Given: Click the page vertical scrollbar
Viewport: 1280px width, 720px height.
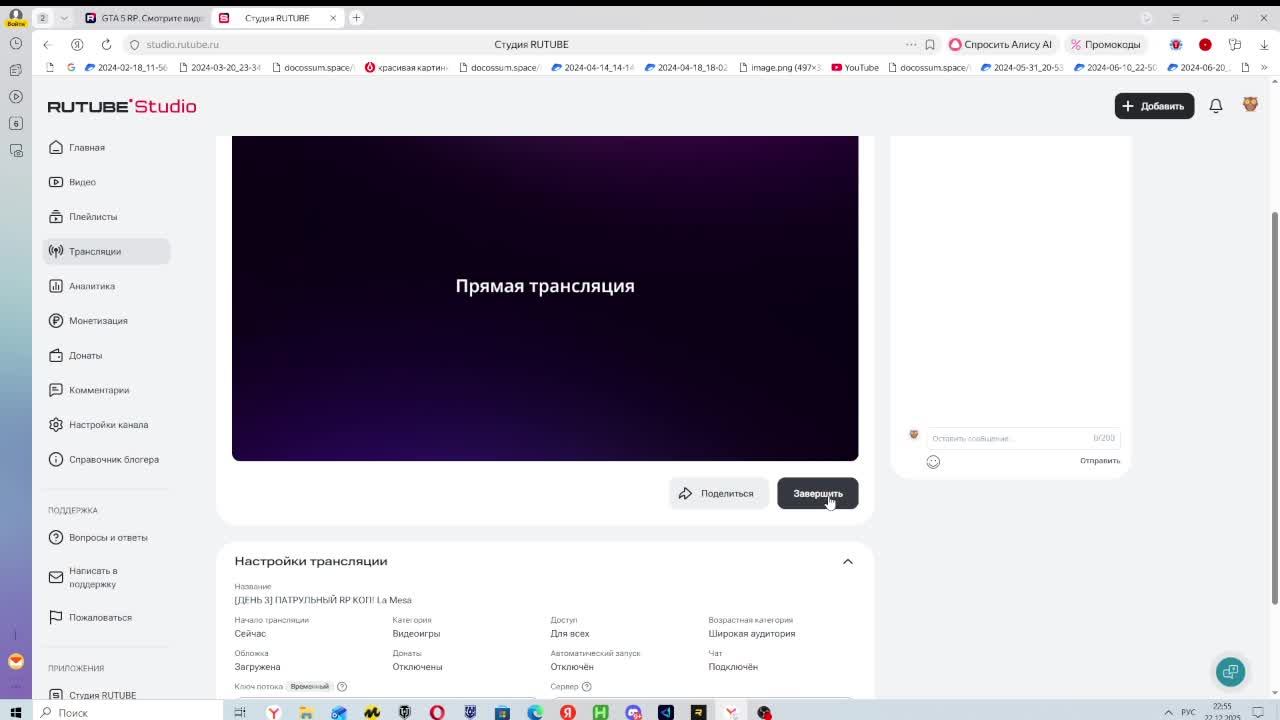Looking at the screenshot, I should [x=1274, y=408].
